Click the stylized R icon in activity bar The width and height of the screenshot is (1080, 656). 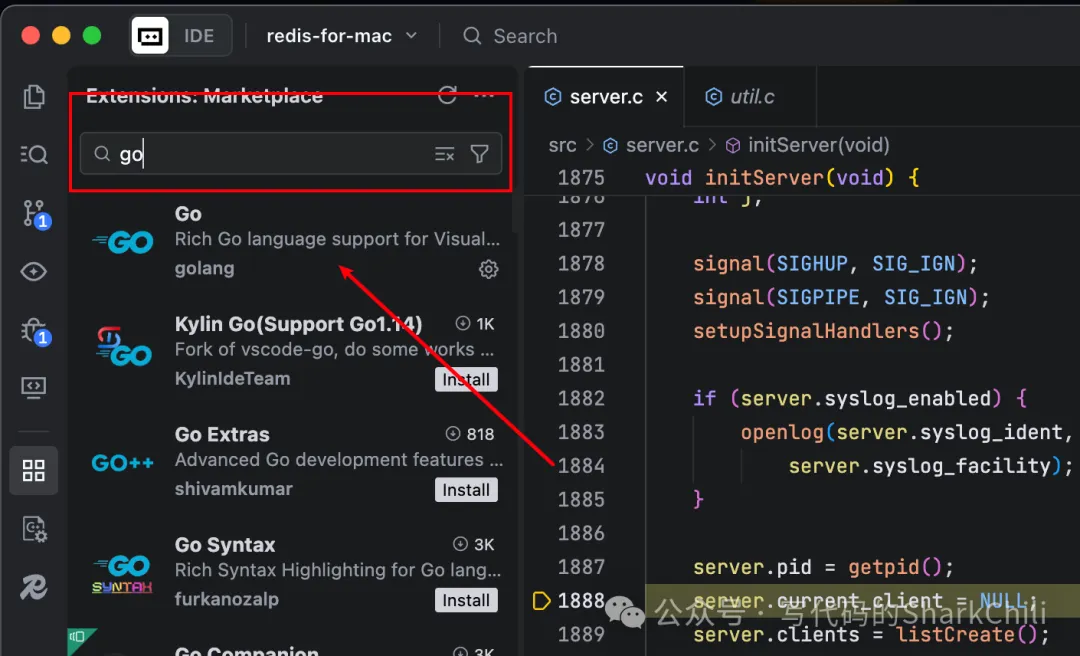click(34, 587)
